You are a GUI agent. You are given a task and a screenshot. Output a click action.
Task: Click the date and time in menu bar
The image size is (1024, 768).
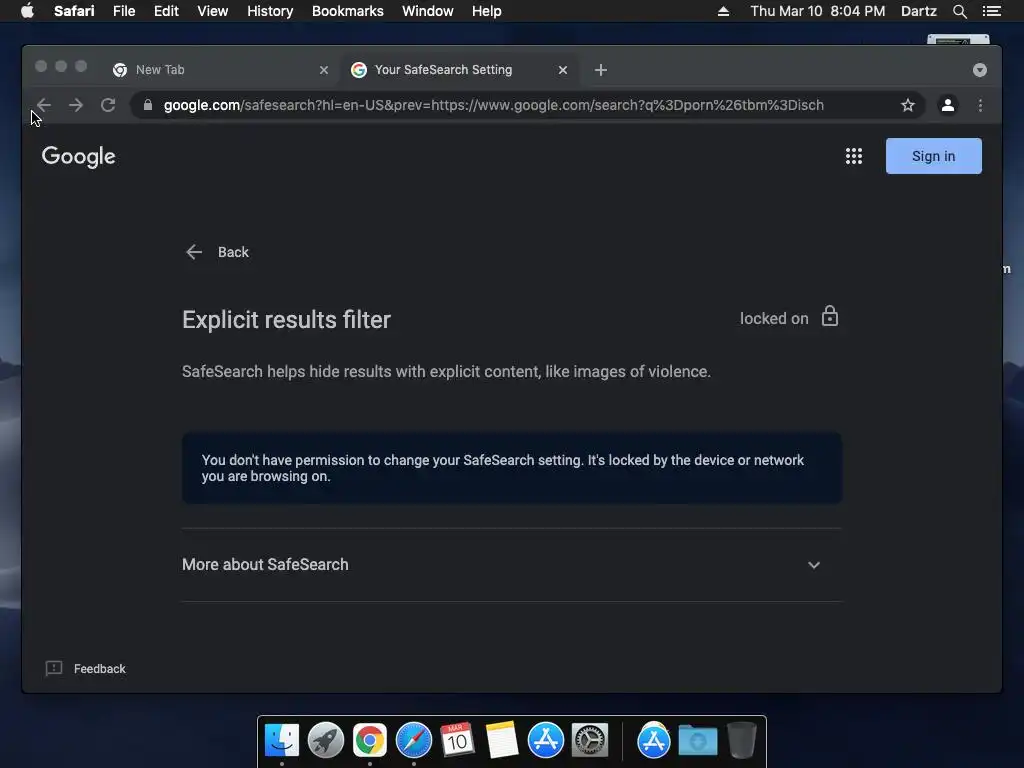click(x=818, y=11)
